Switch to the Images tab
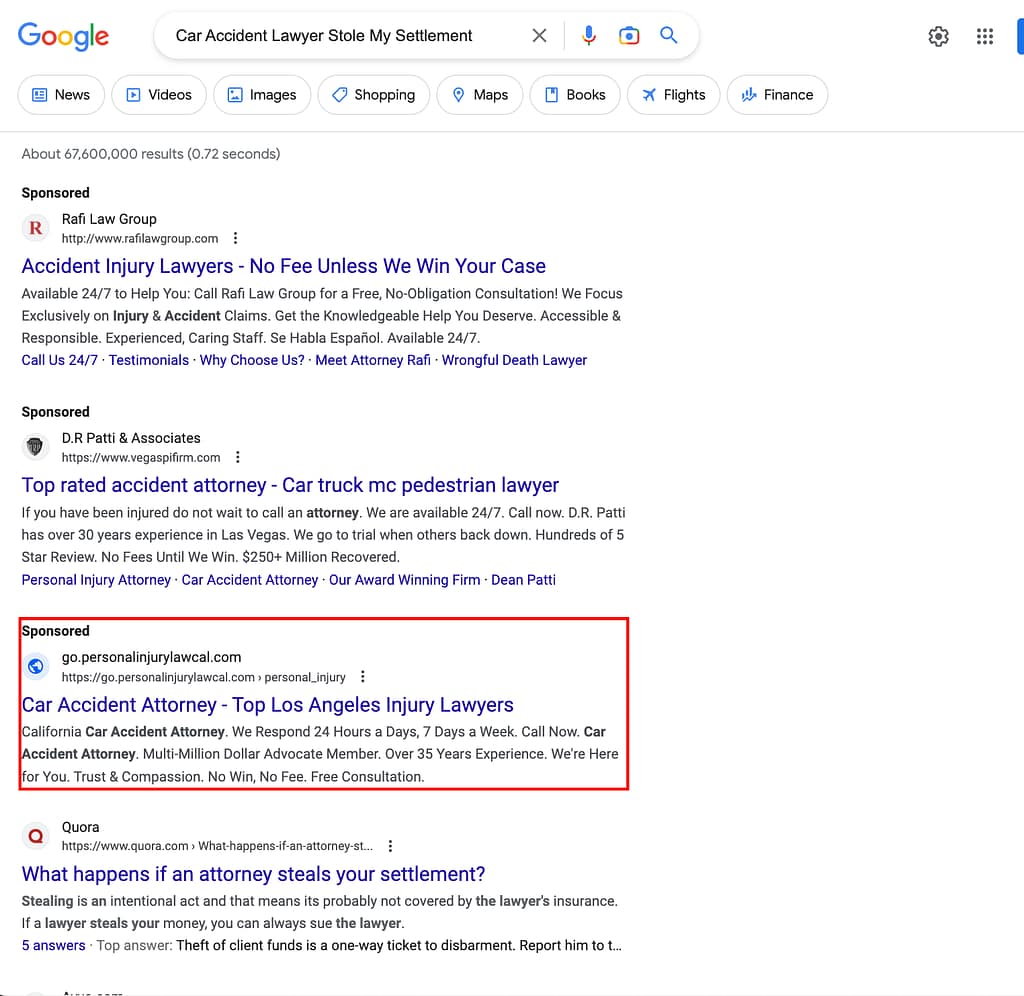Image resolution: width=1024 pixels, height=996 pixels. click(x=262, y=95)
